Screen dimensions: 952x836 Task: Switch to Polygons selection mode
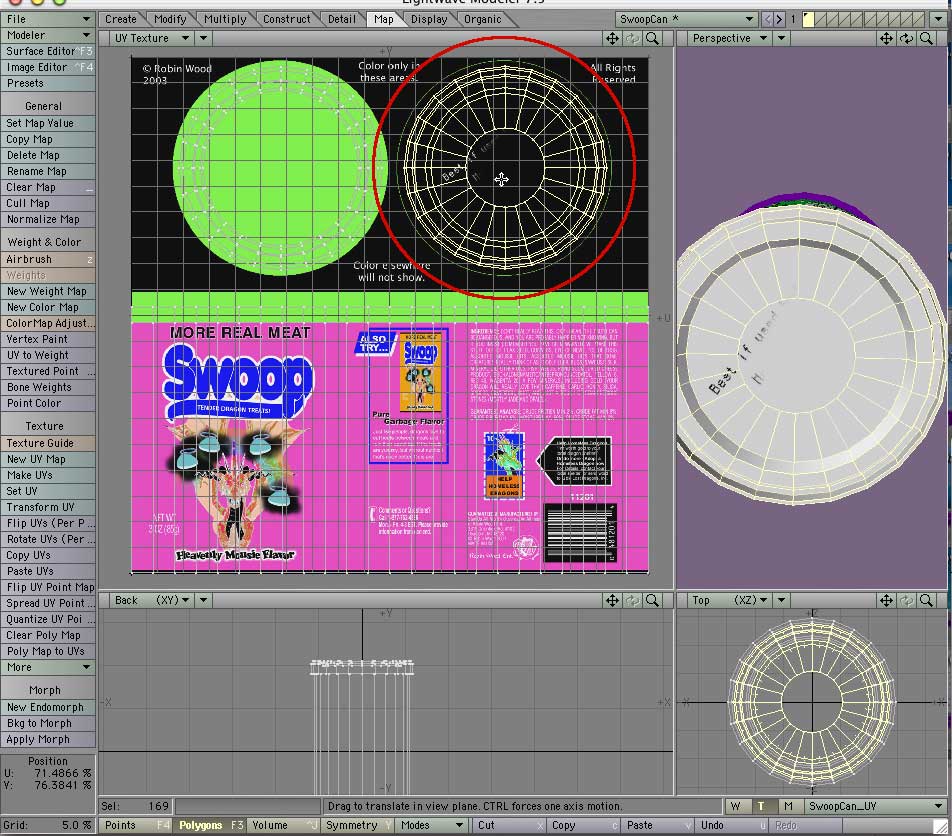pyautogui.click(x=210, y=826)
